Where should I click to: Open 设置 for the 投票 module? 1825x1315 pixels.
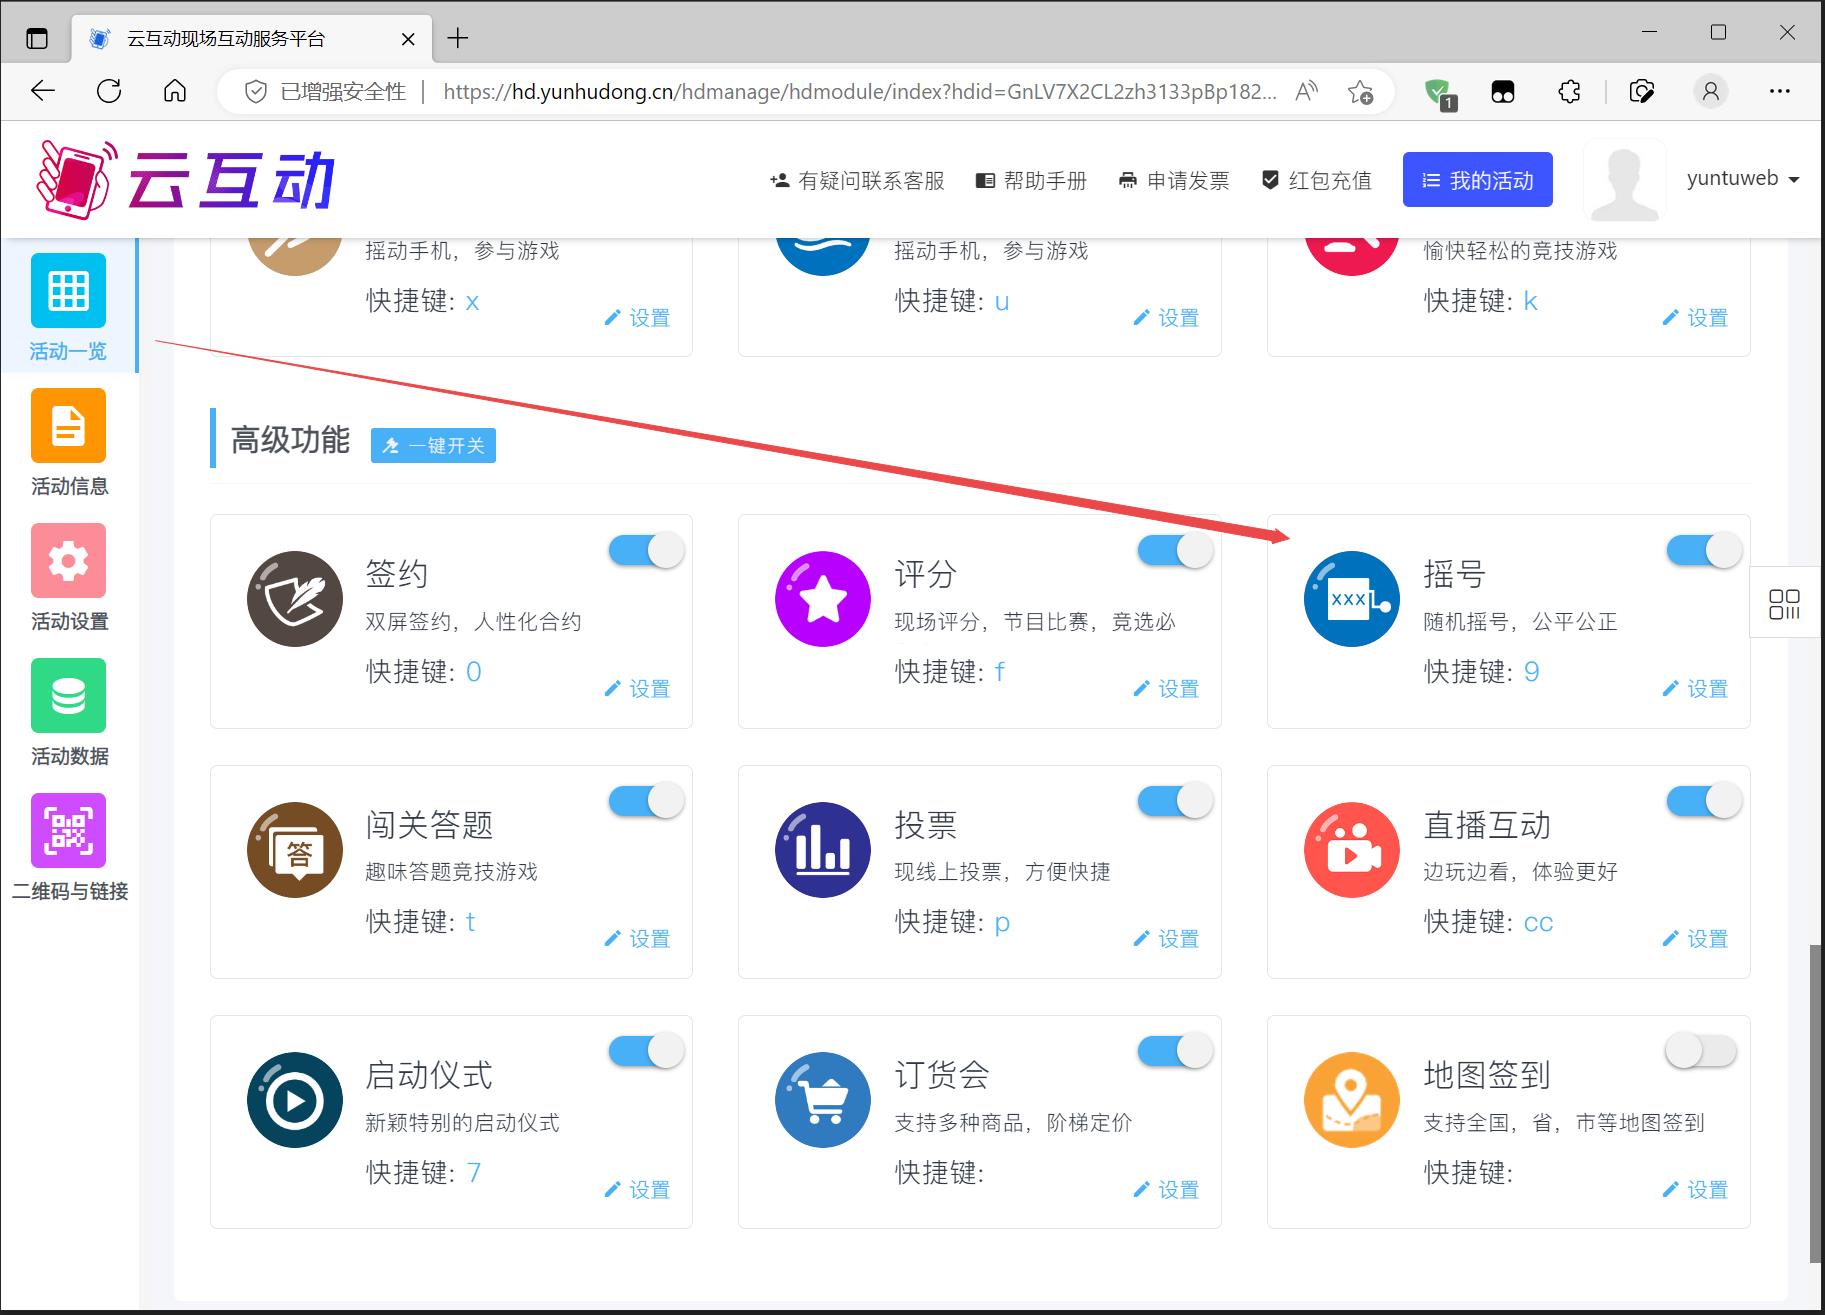tap(1166, 938)
